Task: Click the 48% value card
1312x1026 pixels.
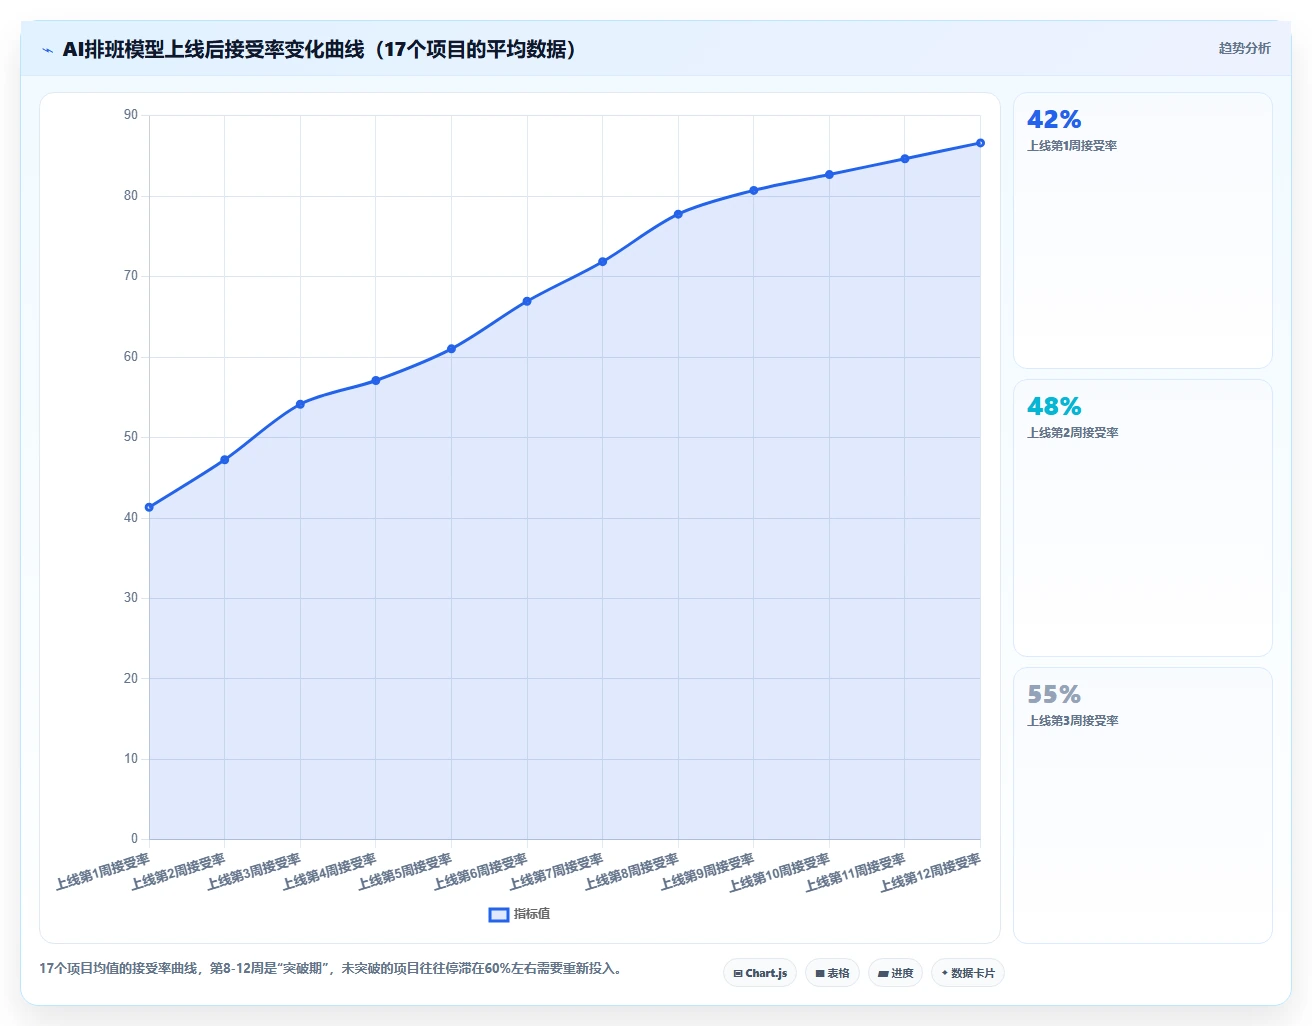Action: click(1143, 518)
